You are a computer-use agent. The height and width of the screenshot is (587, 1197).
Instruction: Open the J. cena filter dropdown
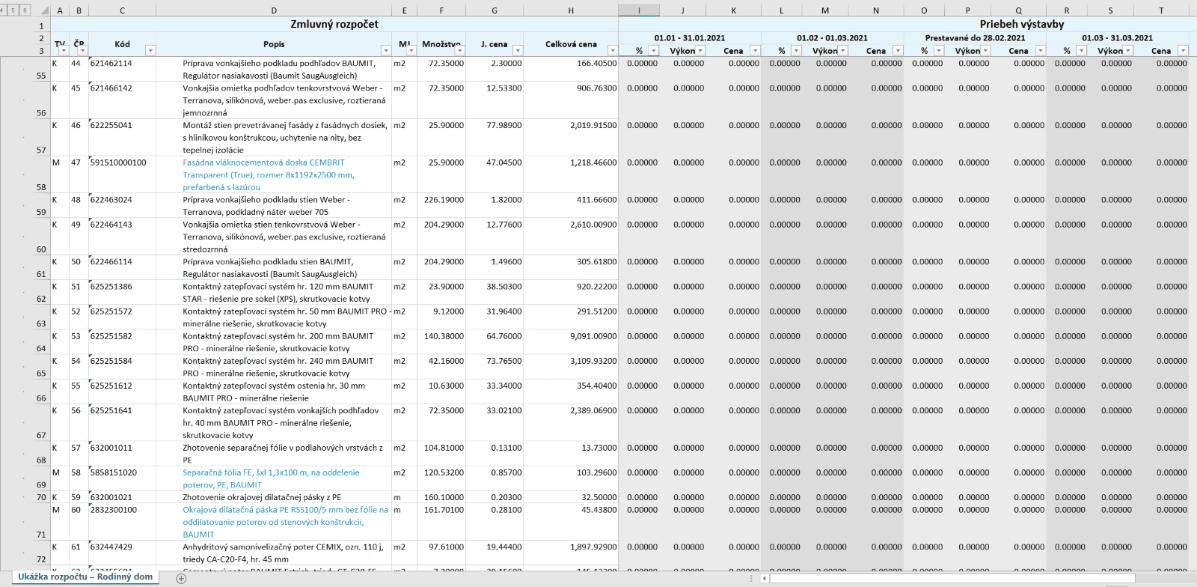(x=516, y=50)
